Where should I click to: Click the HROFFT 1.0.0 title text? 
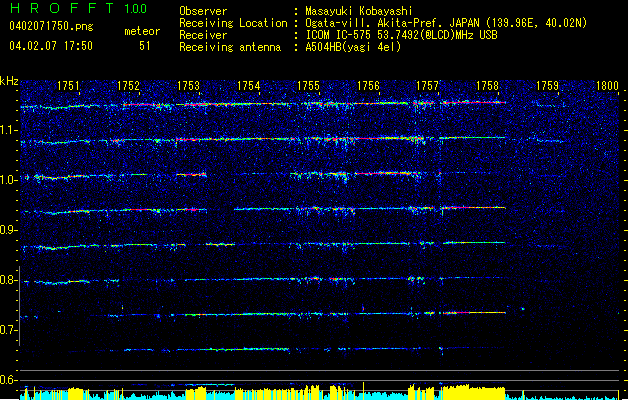79,8
